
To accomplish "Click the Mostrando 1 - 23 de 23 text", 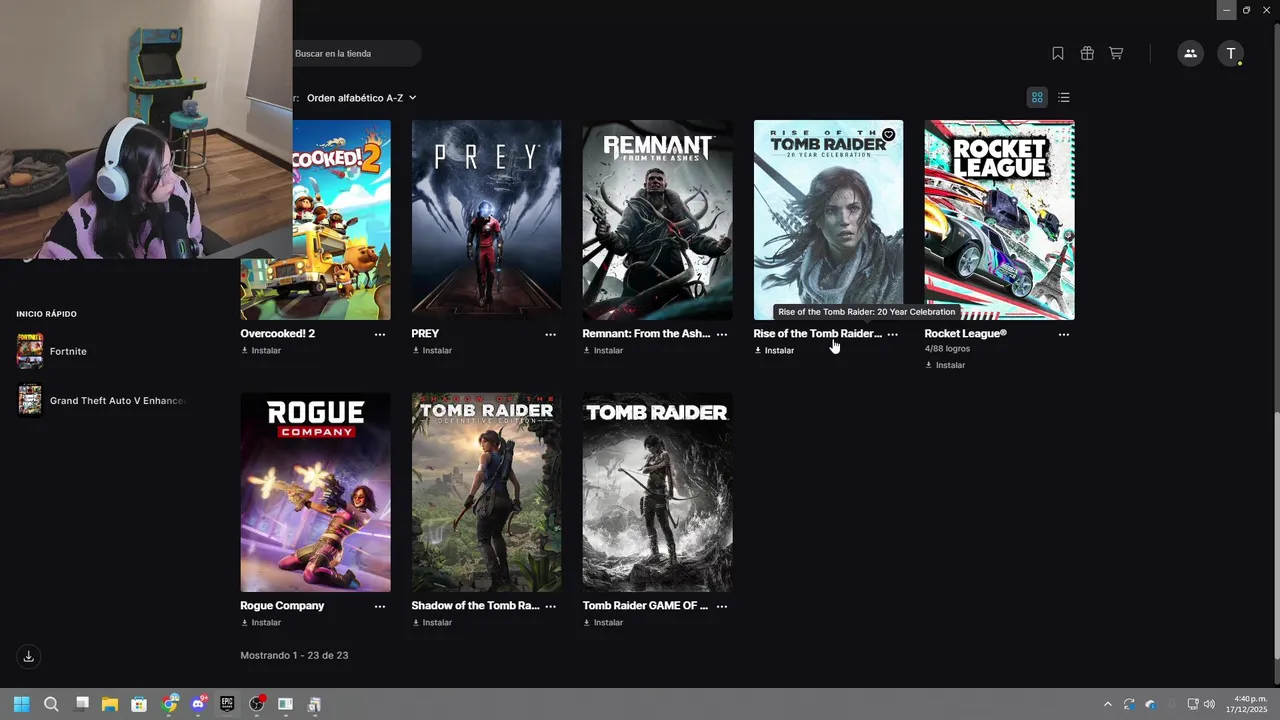I will pyautogui.click(x=294, y=656).
